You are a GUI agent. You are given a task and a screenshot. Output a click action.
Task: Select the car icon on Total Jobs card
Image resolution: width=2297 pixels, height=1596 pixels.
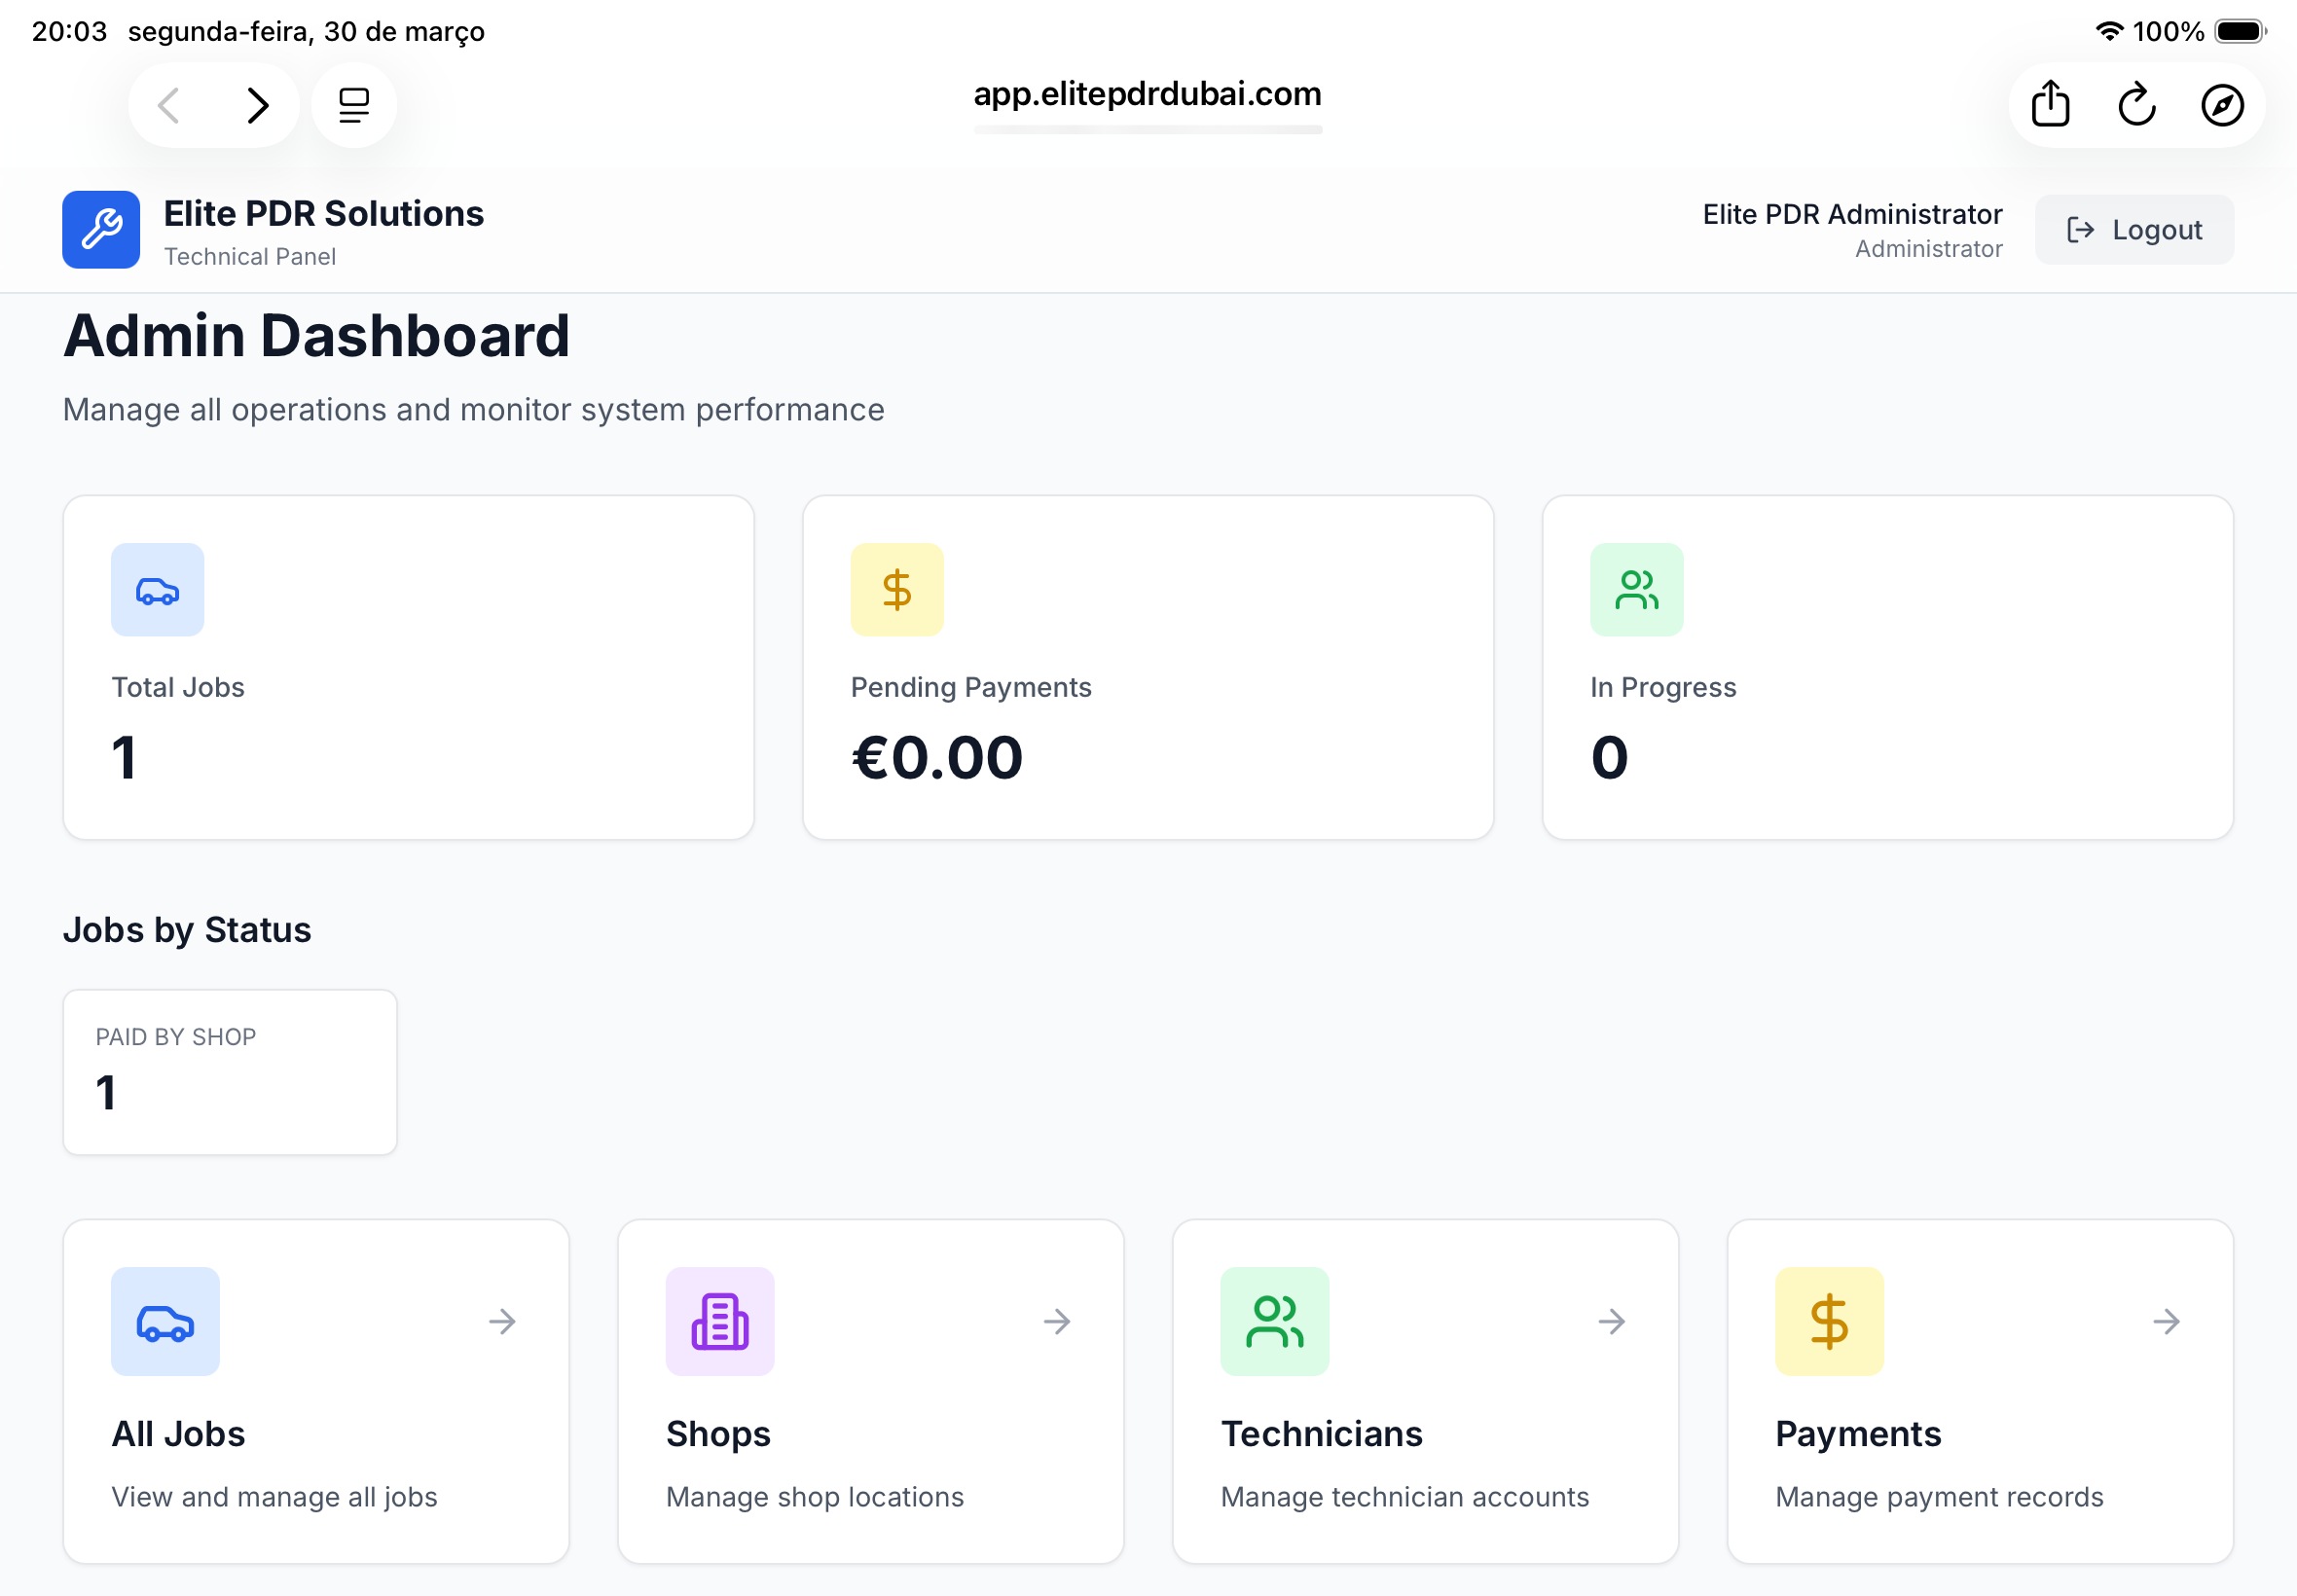[157, 590]
